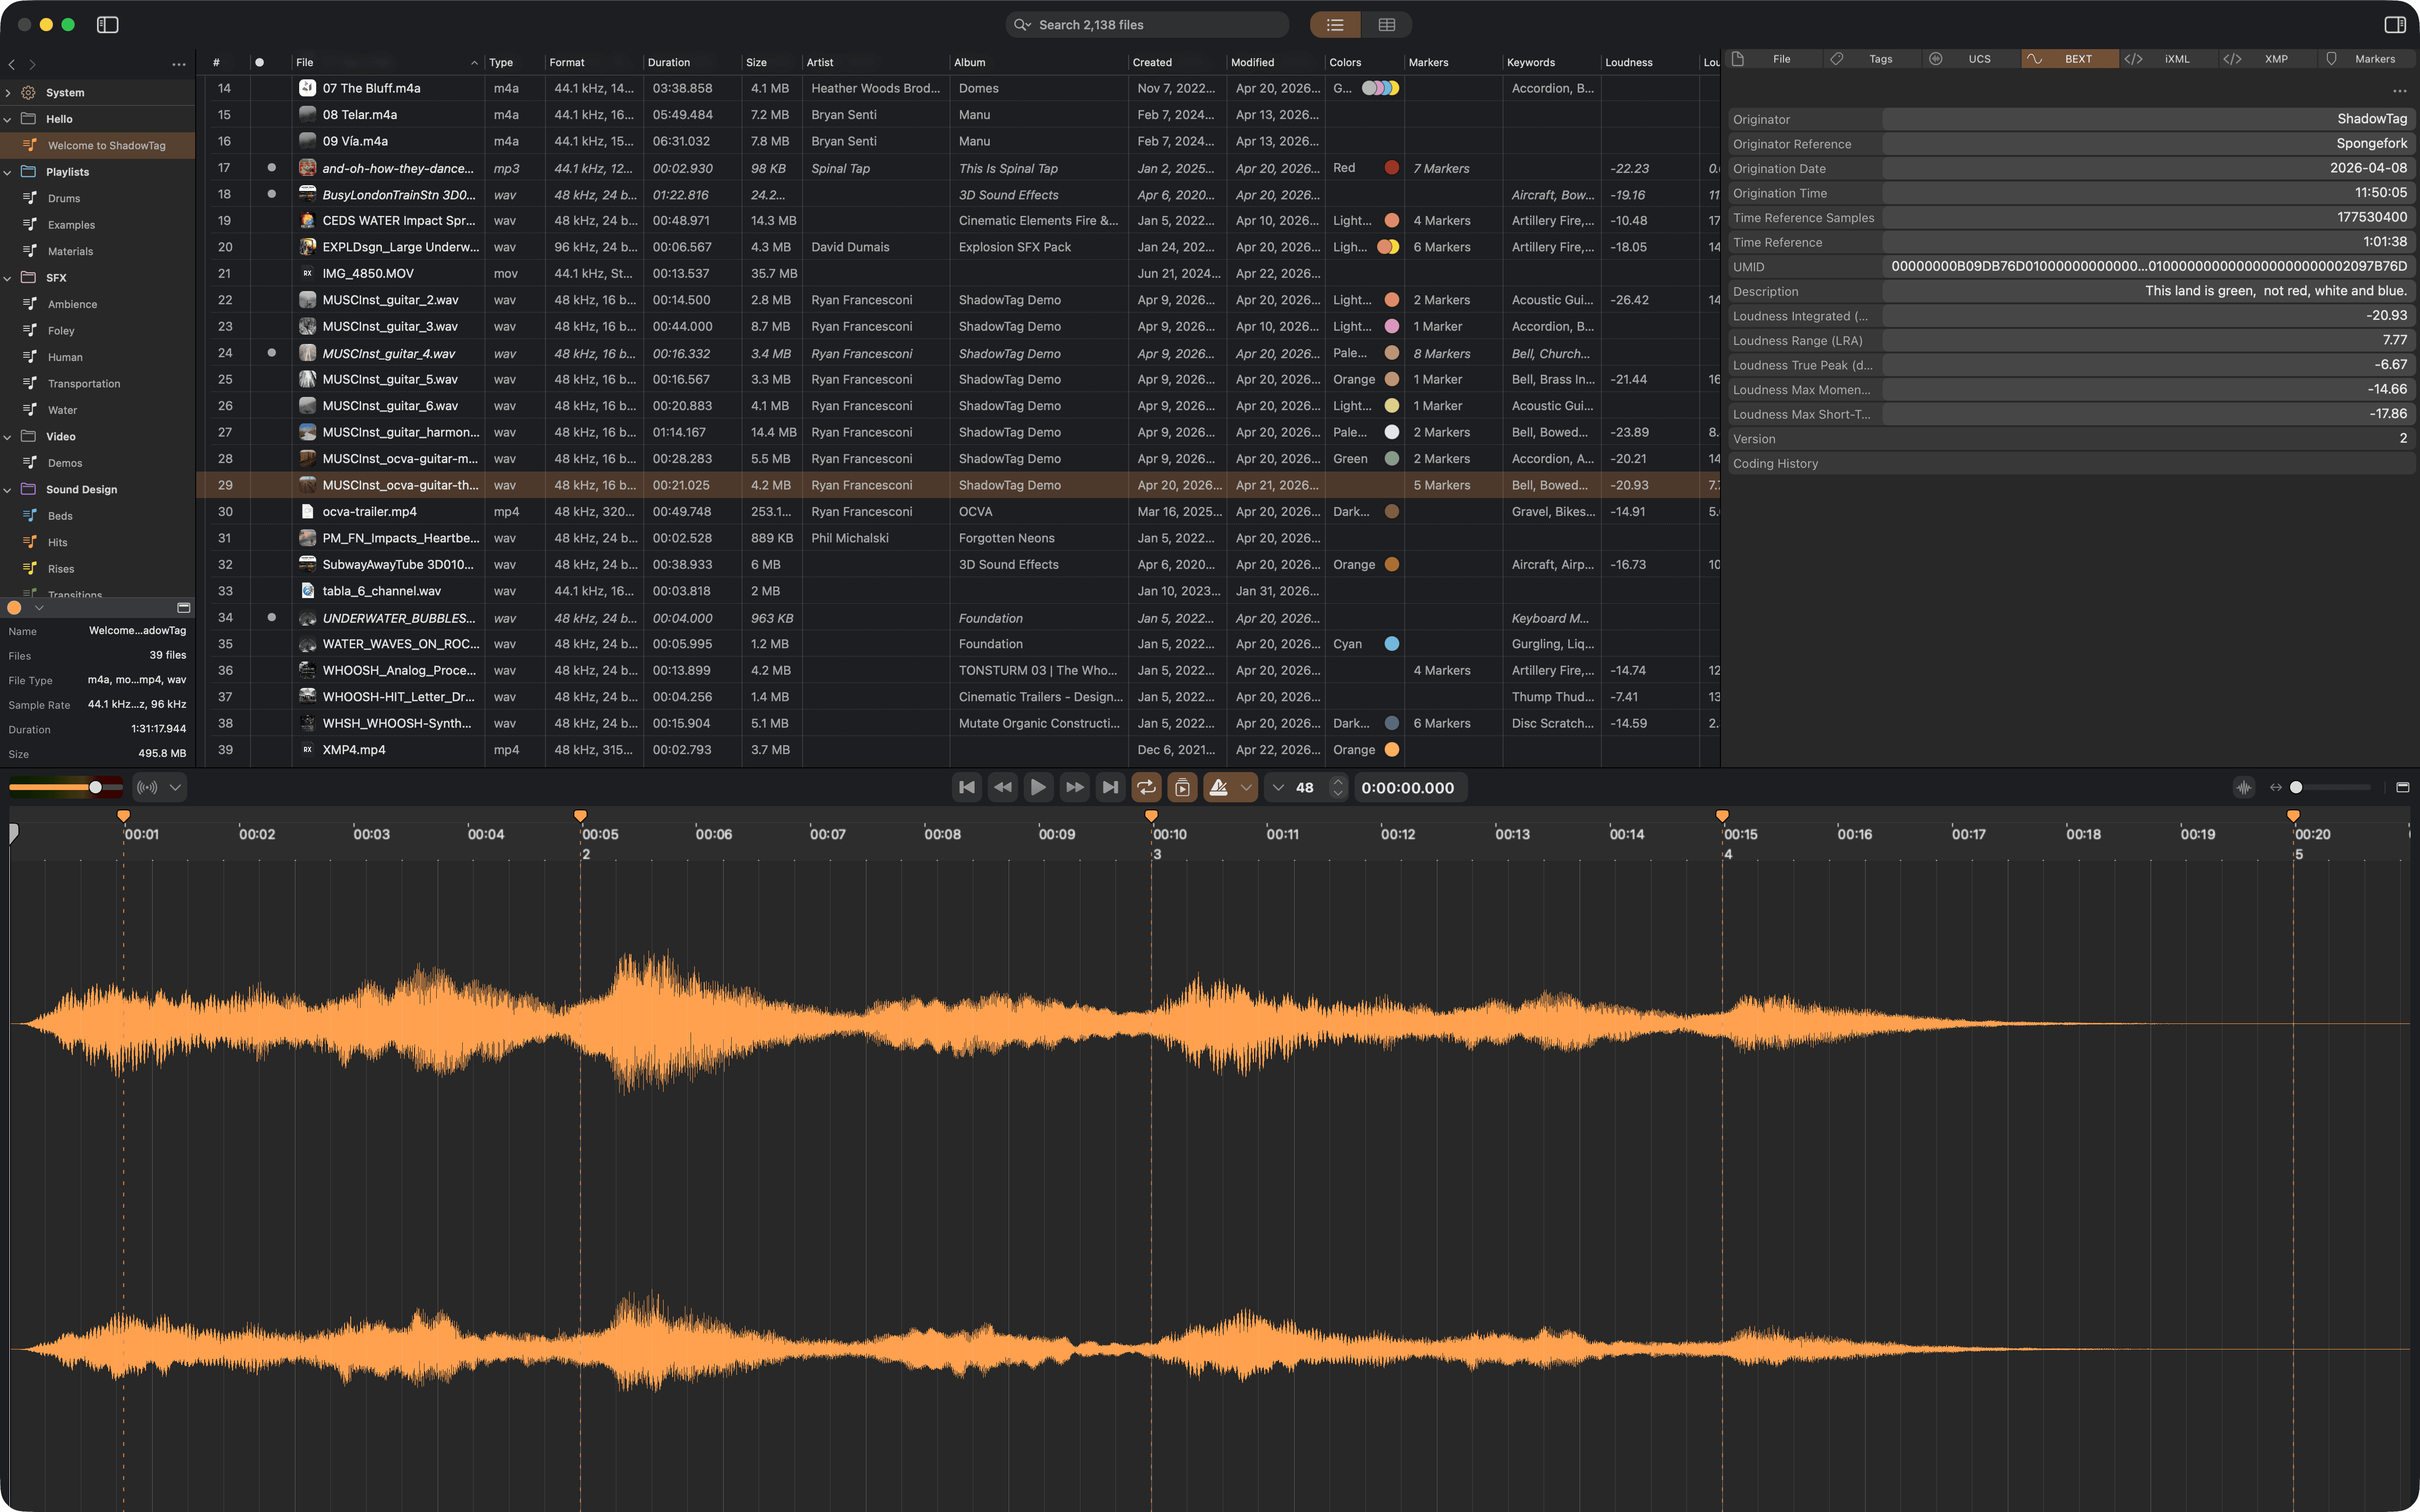This screenshot has width=2420, height=1512.
Task: Open the metronome options dropdown arrow
Action: pyautogui.click(x=1246, y=787)
